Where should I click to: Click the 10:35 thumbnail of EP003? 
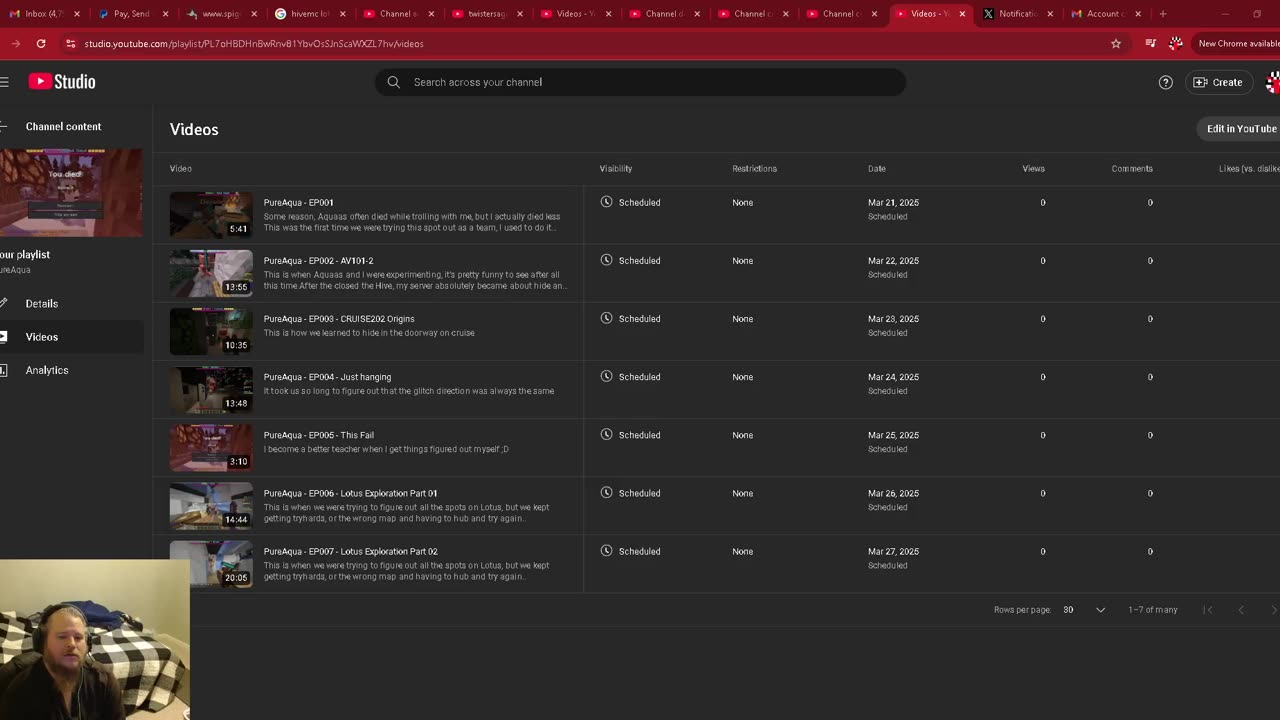211,330
